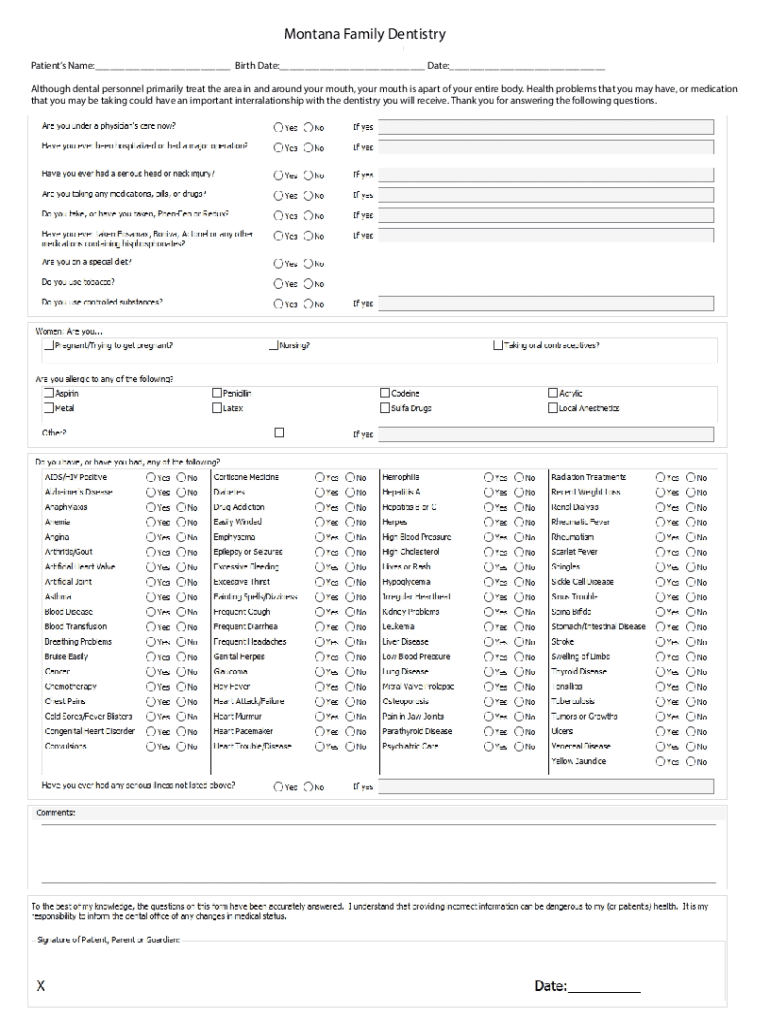Select Yes for Asthma
This screenshot has width=770, height=1024.
[x=151, y=597]
